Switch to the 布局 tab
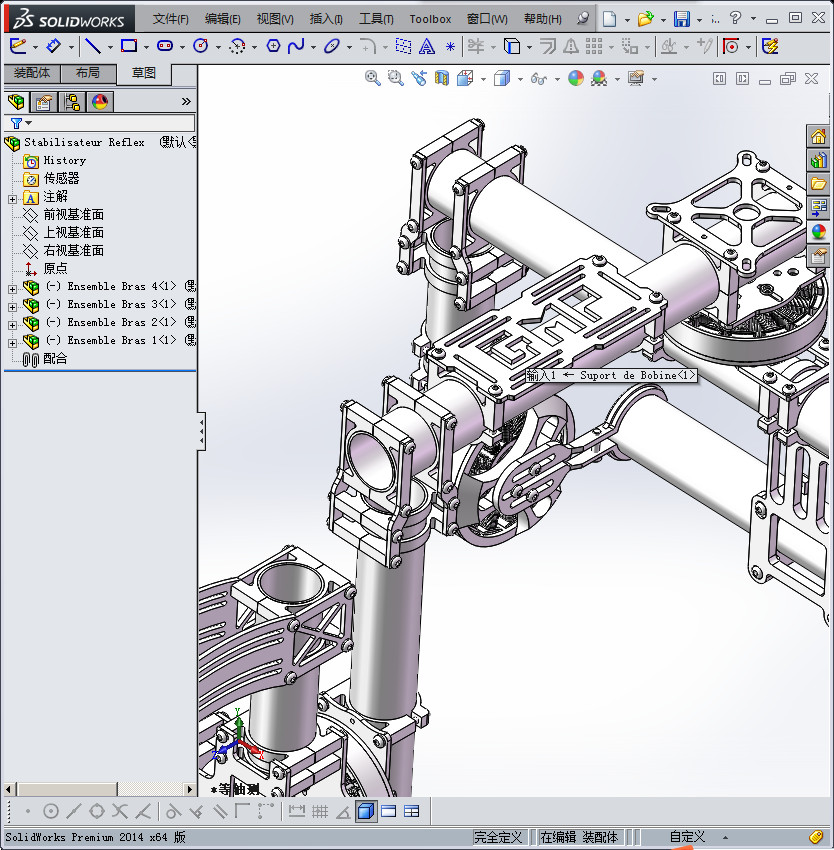Screen dimensions: 834x850 88,73
